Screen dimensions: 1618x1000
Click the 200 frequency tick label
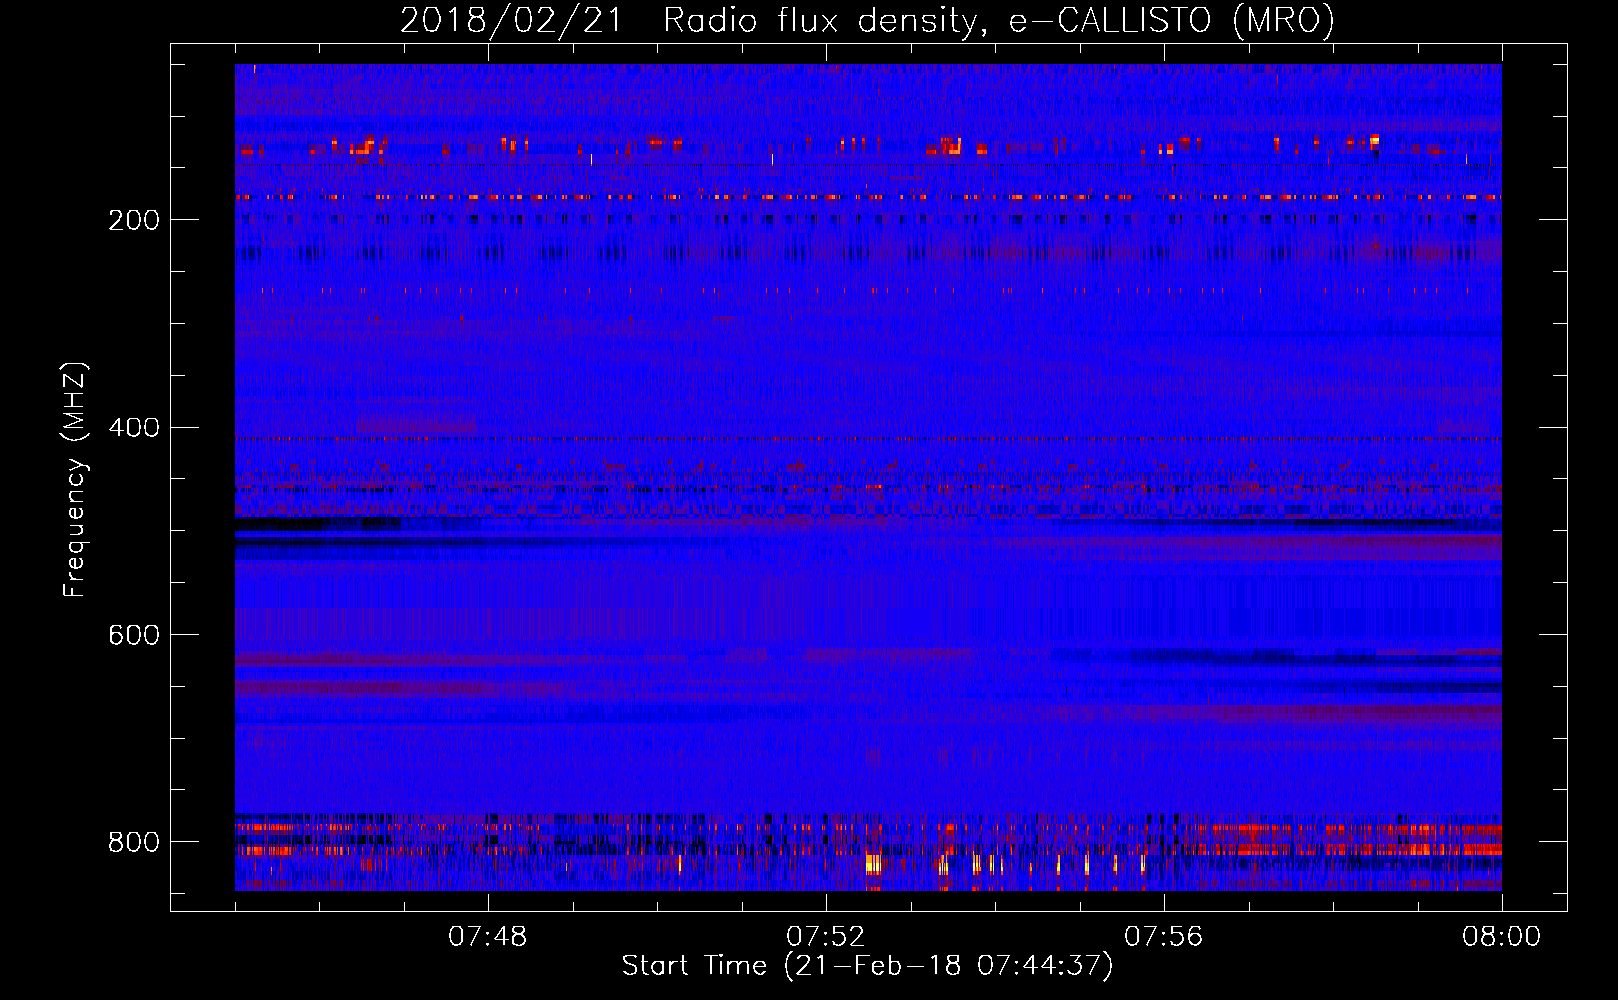click(134, 220)
